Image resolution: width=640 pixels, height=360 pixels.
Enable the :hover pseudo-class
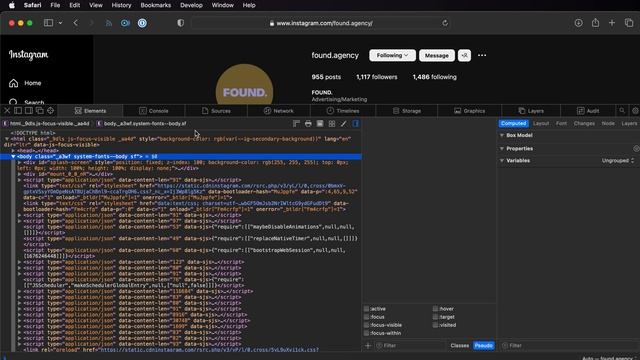[x=435, y=309]
